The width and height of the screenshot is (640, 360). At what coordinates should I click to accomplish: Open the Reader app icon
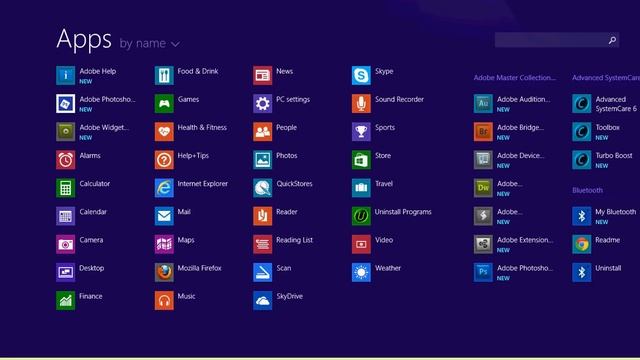[x=262, y=216]
